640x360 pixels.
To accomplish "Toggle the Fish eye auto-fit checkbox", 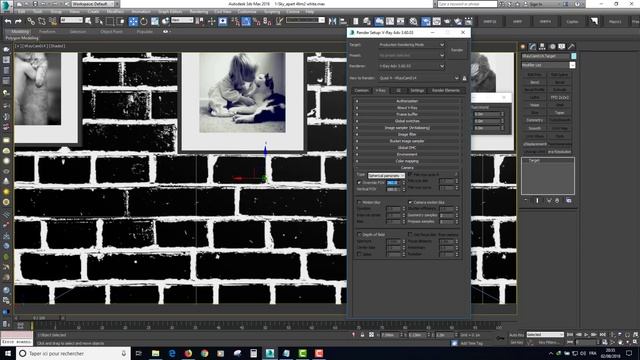I will [410, 174].
